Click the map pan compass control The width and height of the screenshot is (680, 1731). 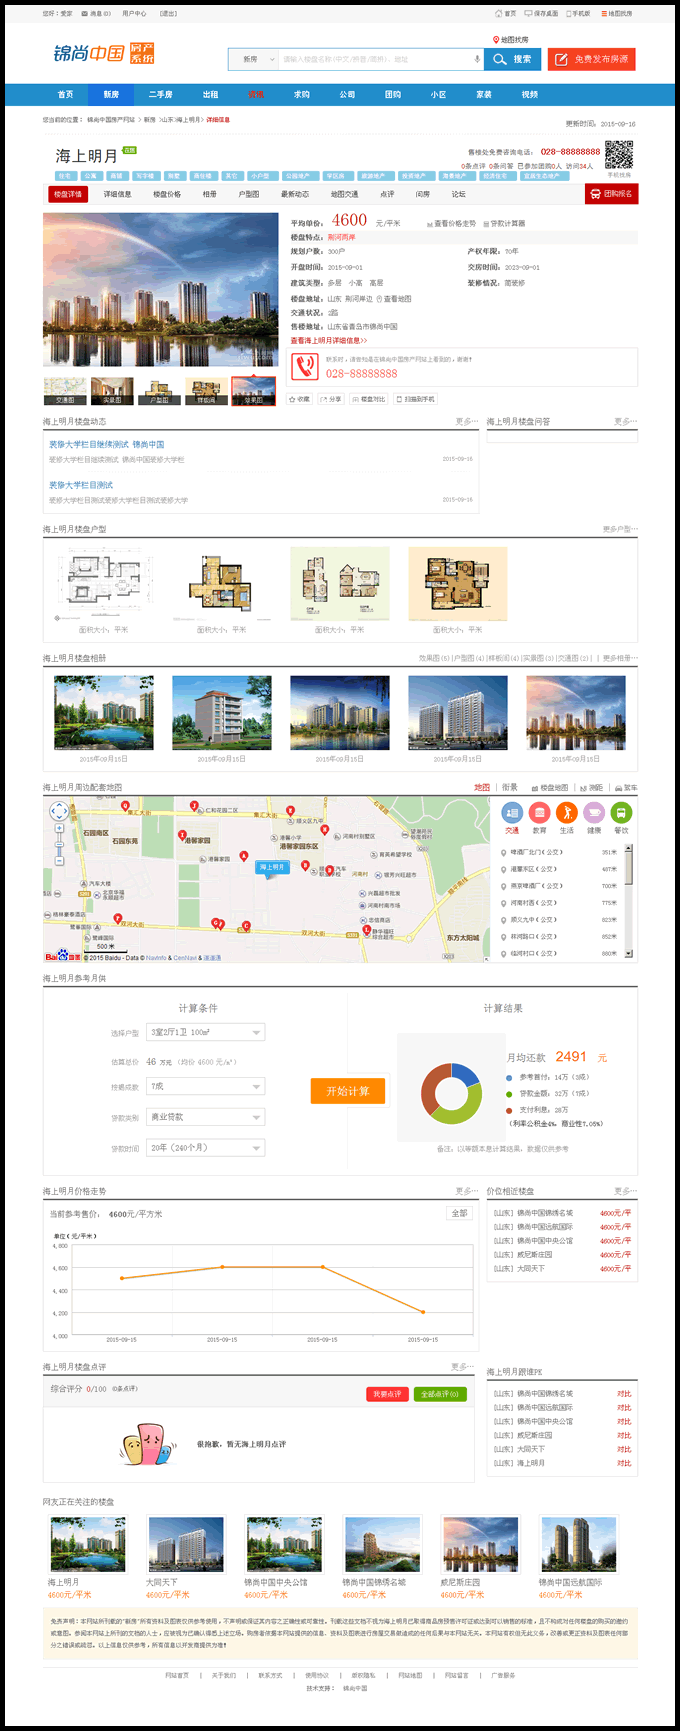(59, 812)
